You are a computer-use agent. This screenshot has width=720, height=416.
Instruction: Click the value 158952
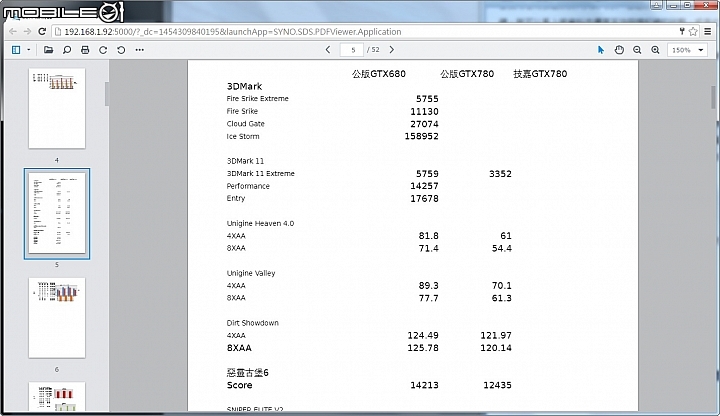422,136
